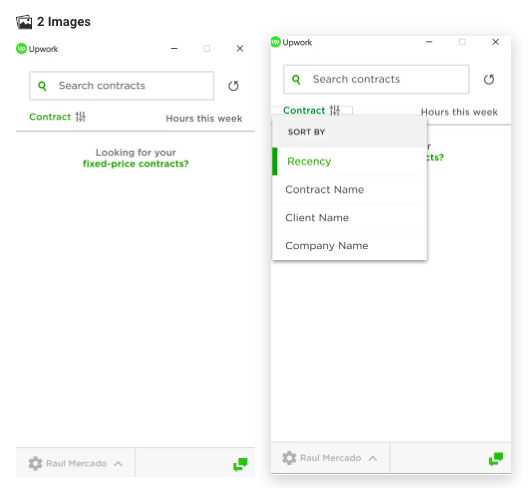Click Raul Mercado name in right window
528x488 pixels.
331,458
